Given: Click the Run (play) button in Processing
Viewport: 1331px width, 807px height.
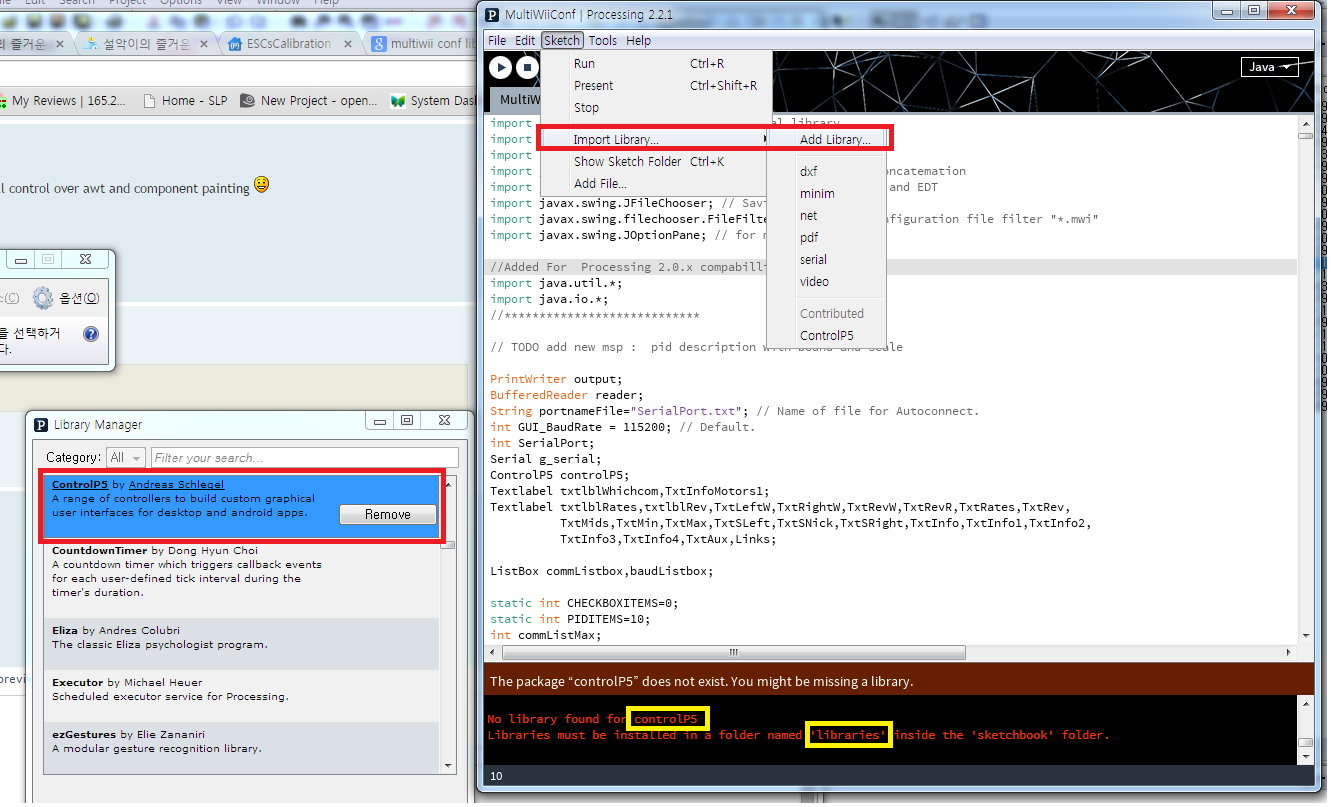Looking at the screenshot, I should (501, 67).
